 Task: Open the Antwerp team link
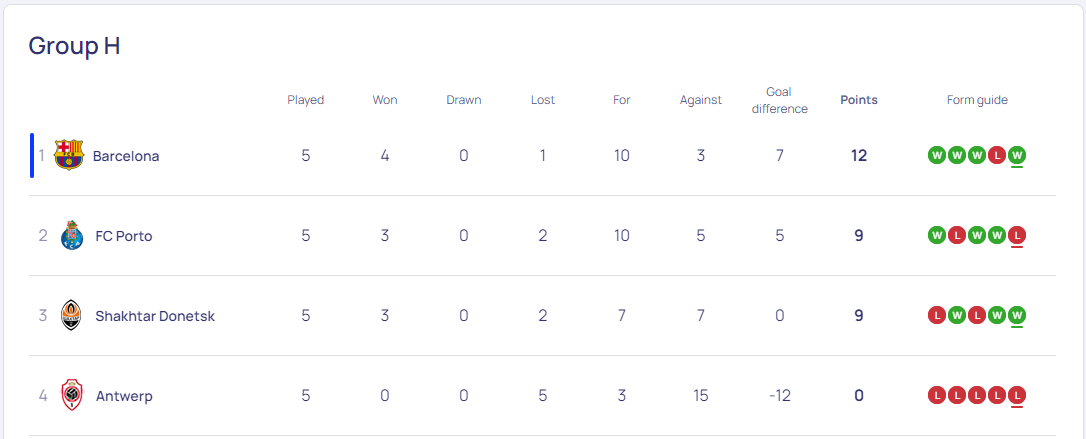point(124,397)
